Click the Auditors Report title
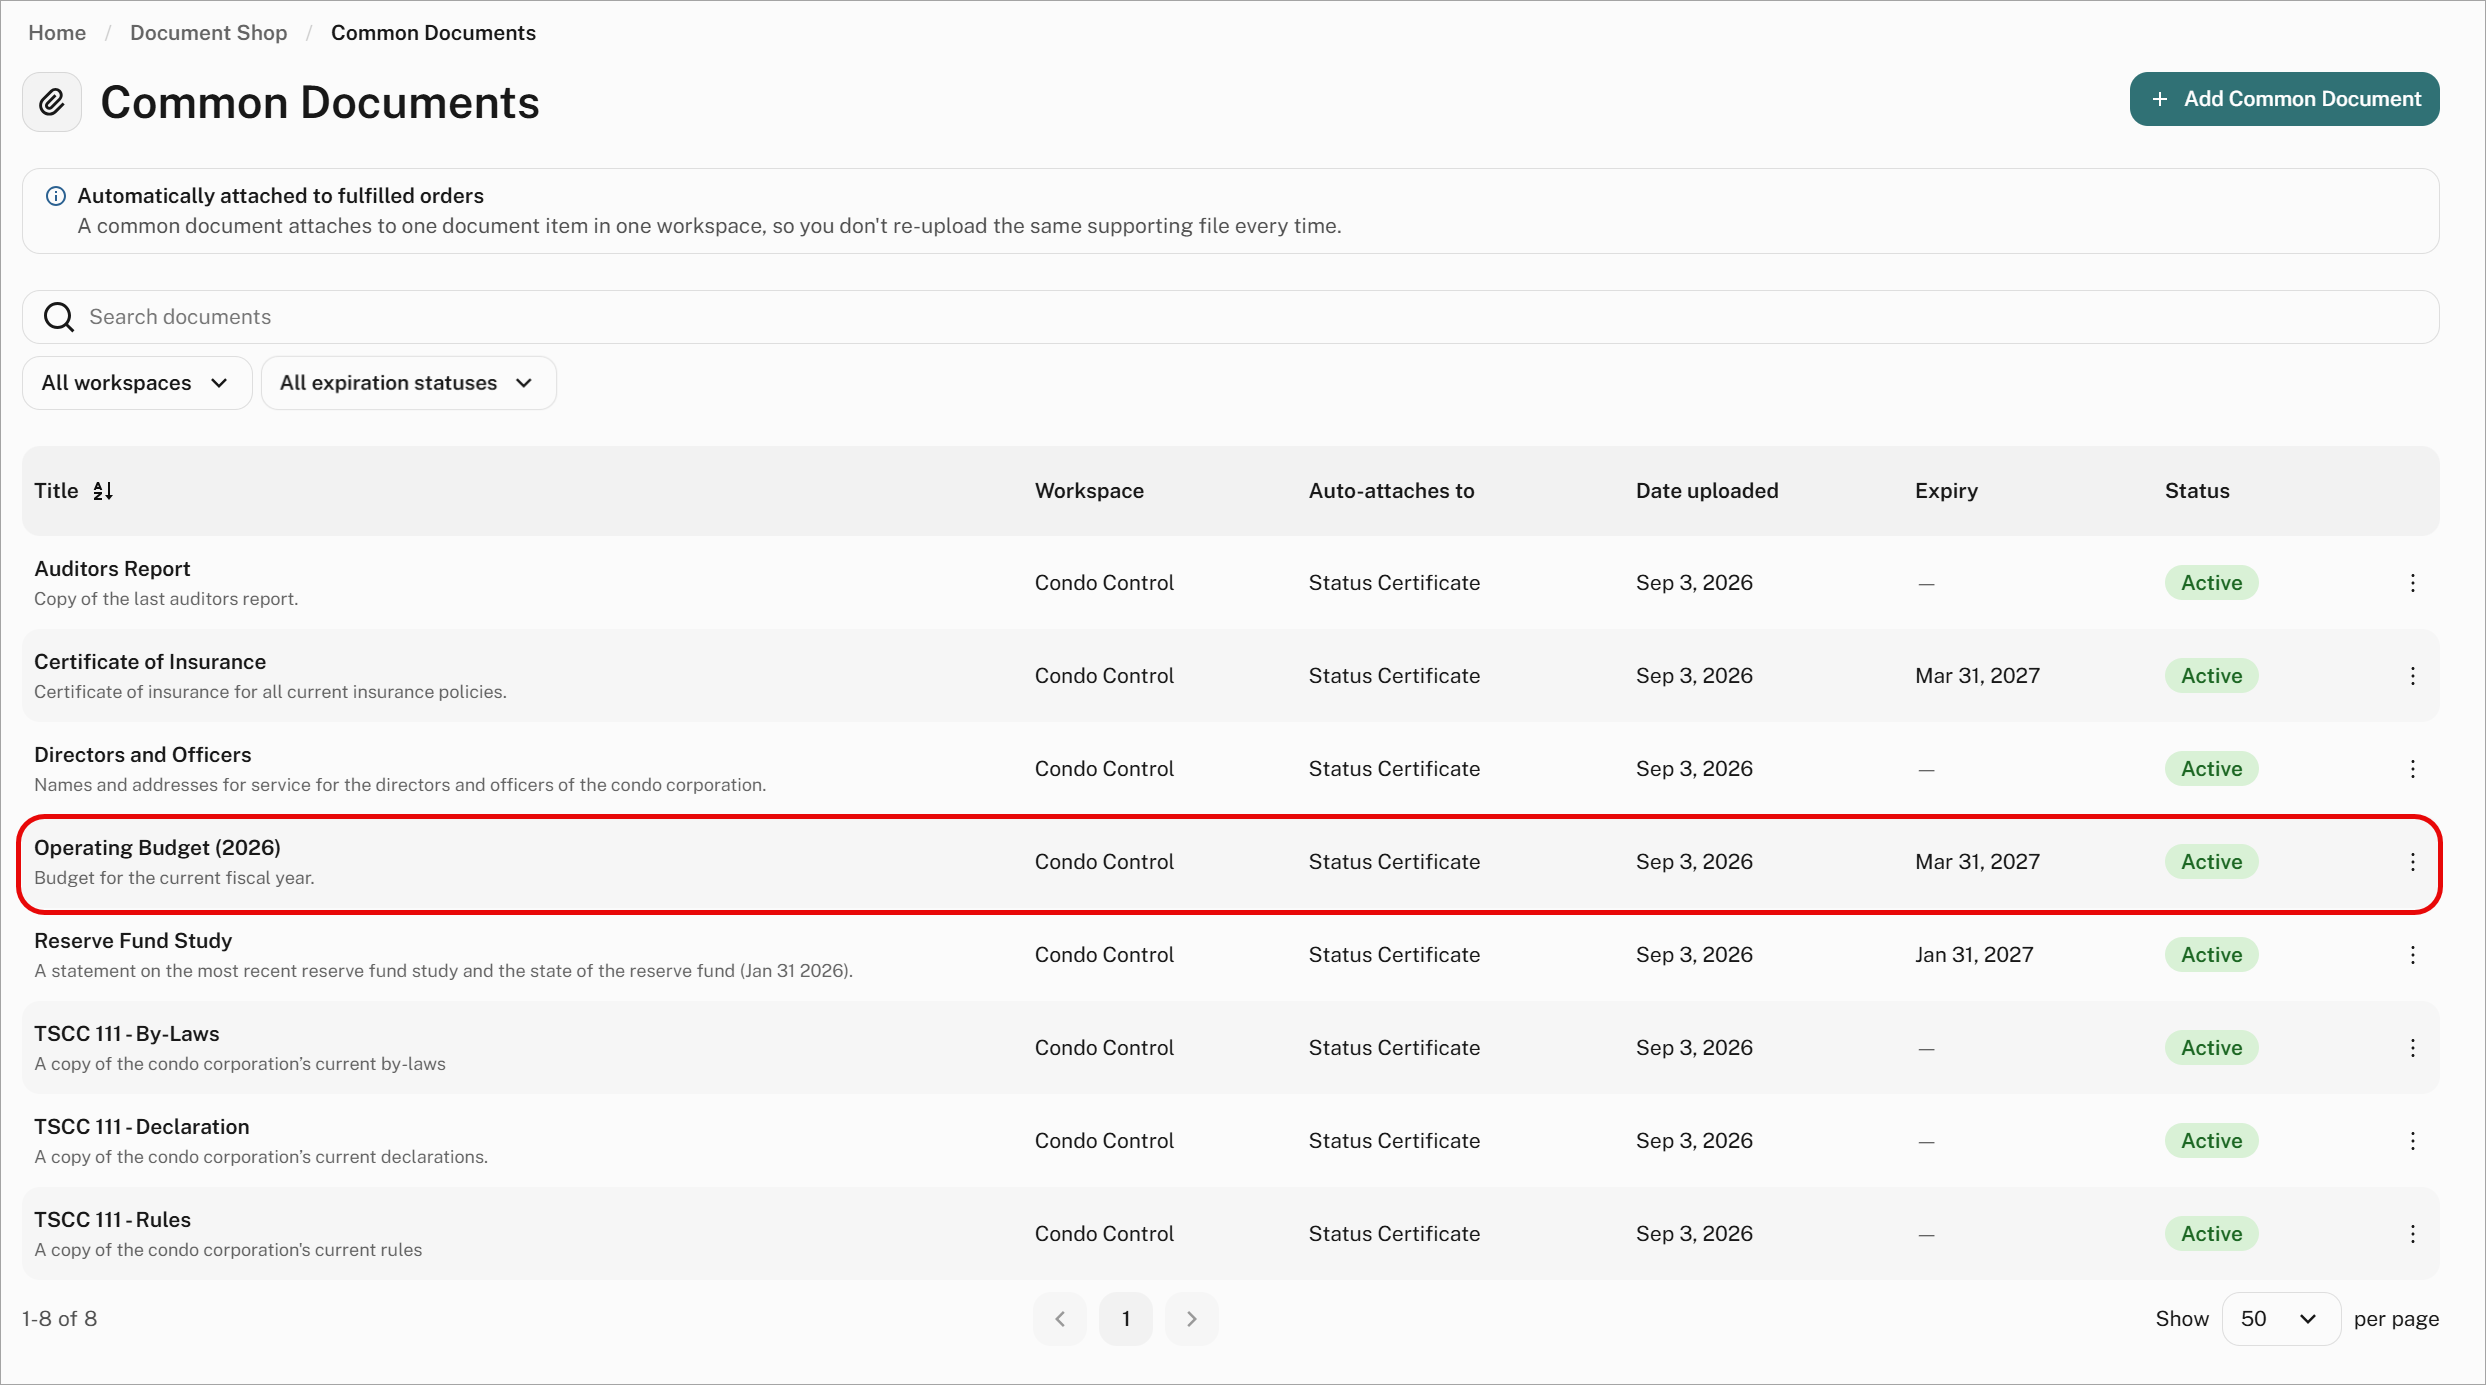The height and width of the screenshot is (1385, 2486). click(x=112, y=569)
